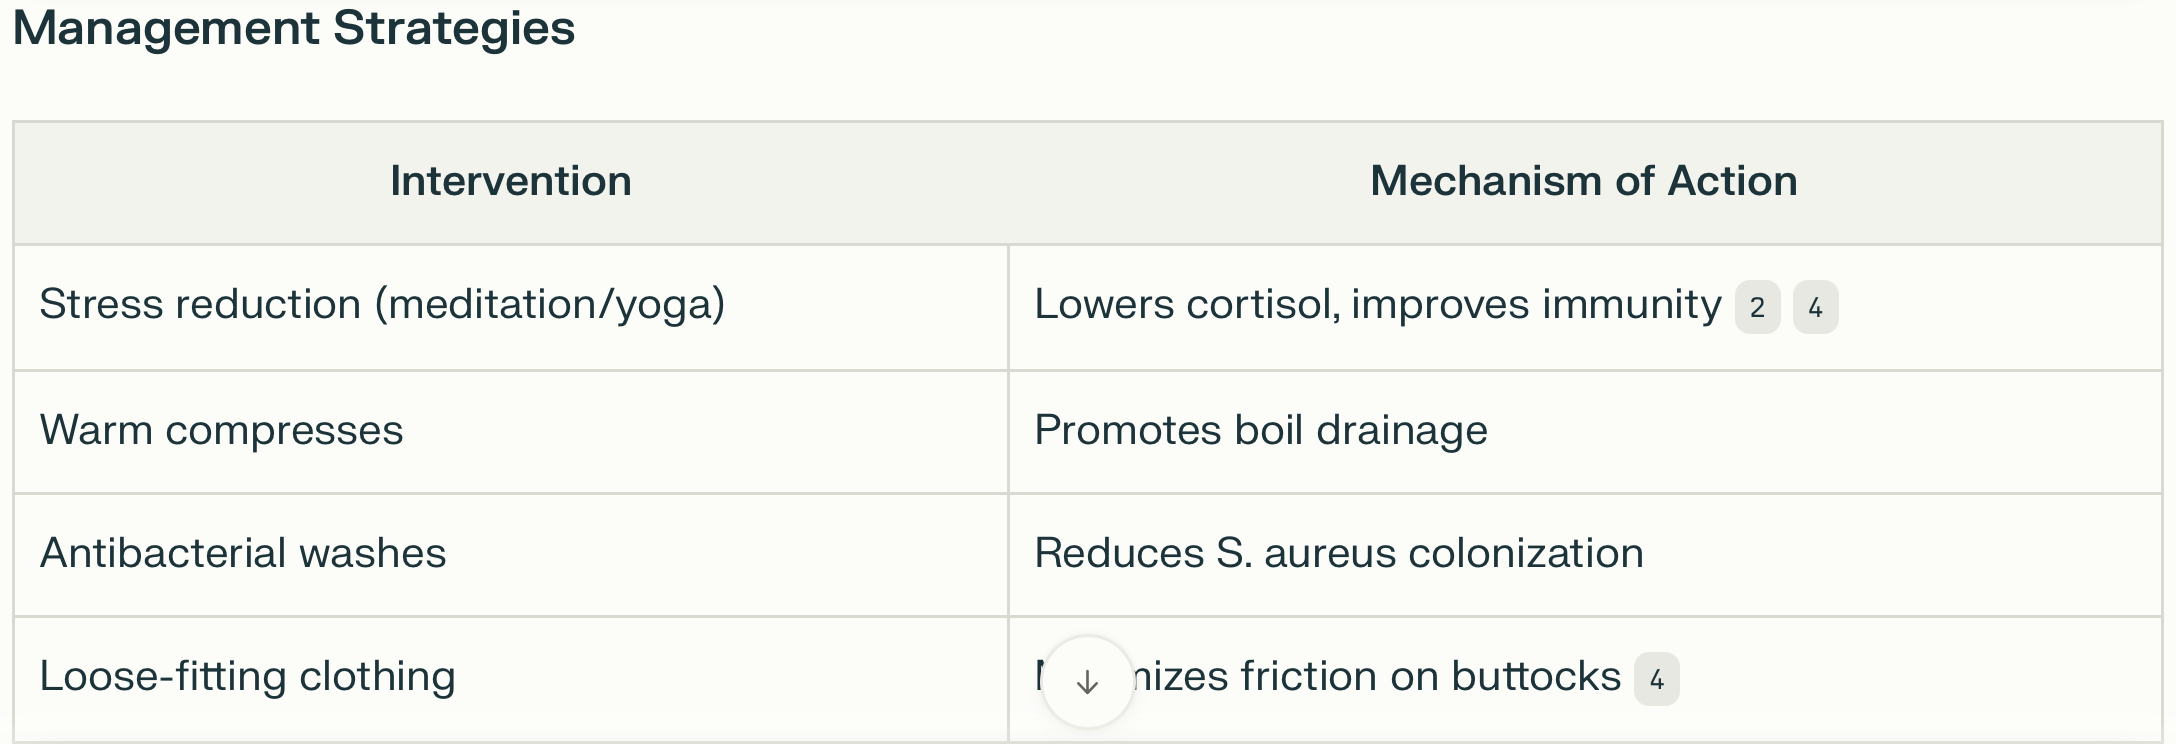The height and width of the screenshot is (744, 2176).
Task: Select the Warm compresses cell
Action: tap(511, 431)
